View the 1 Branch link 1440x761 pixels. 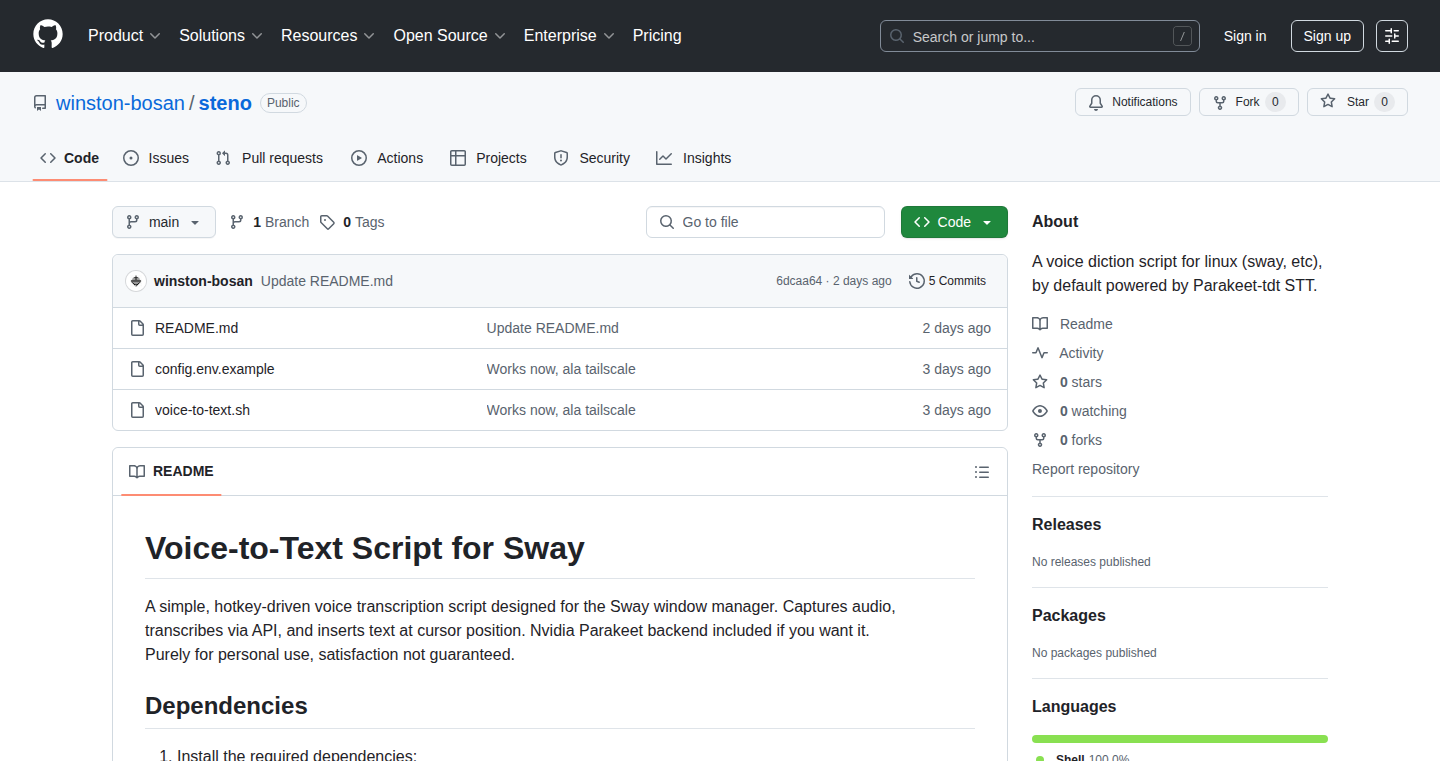[269, 222]
